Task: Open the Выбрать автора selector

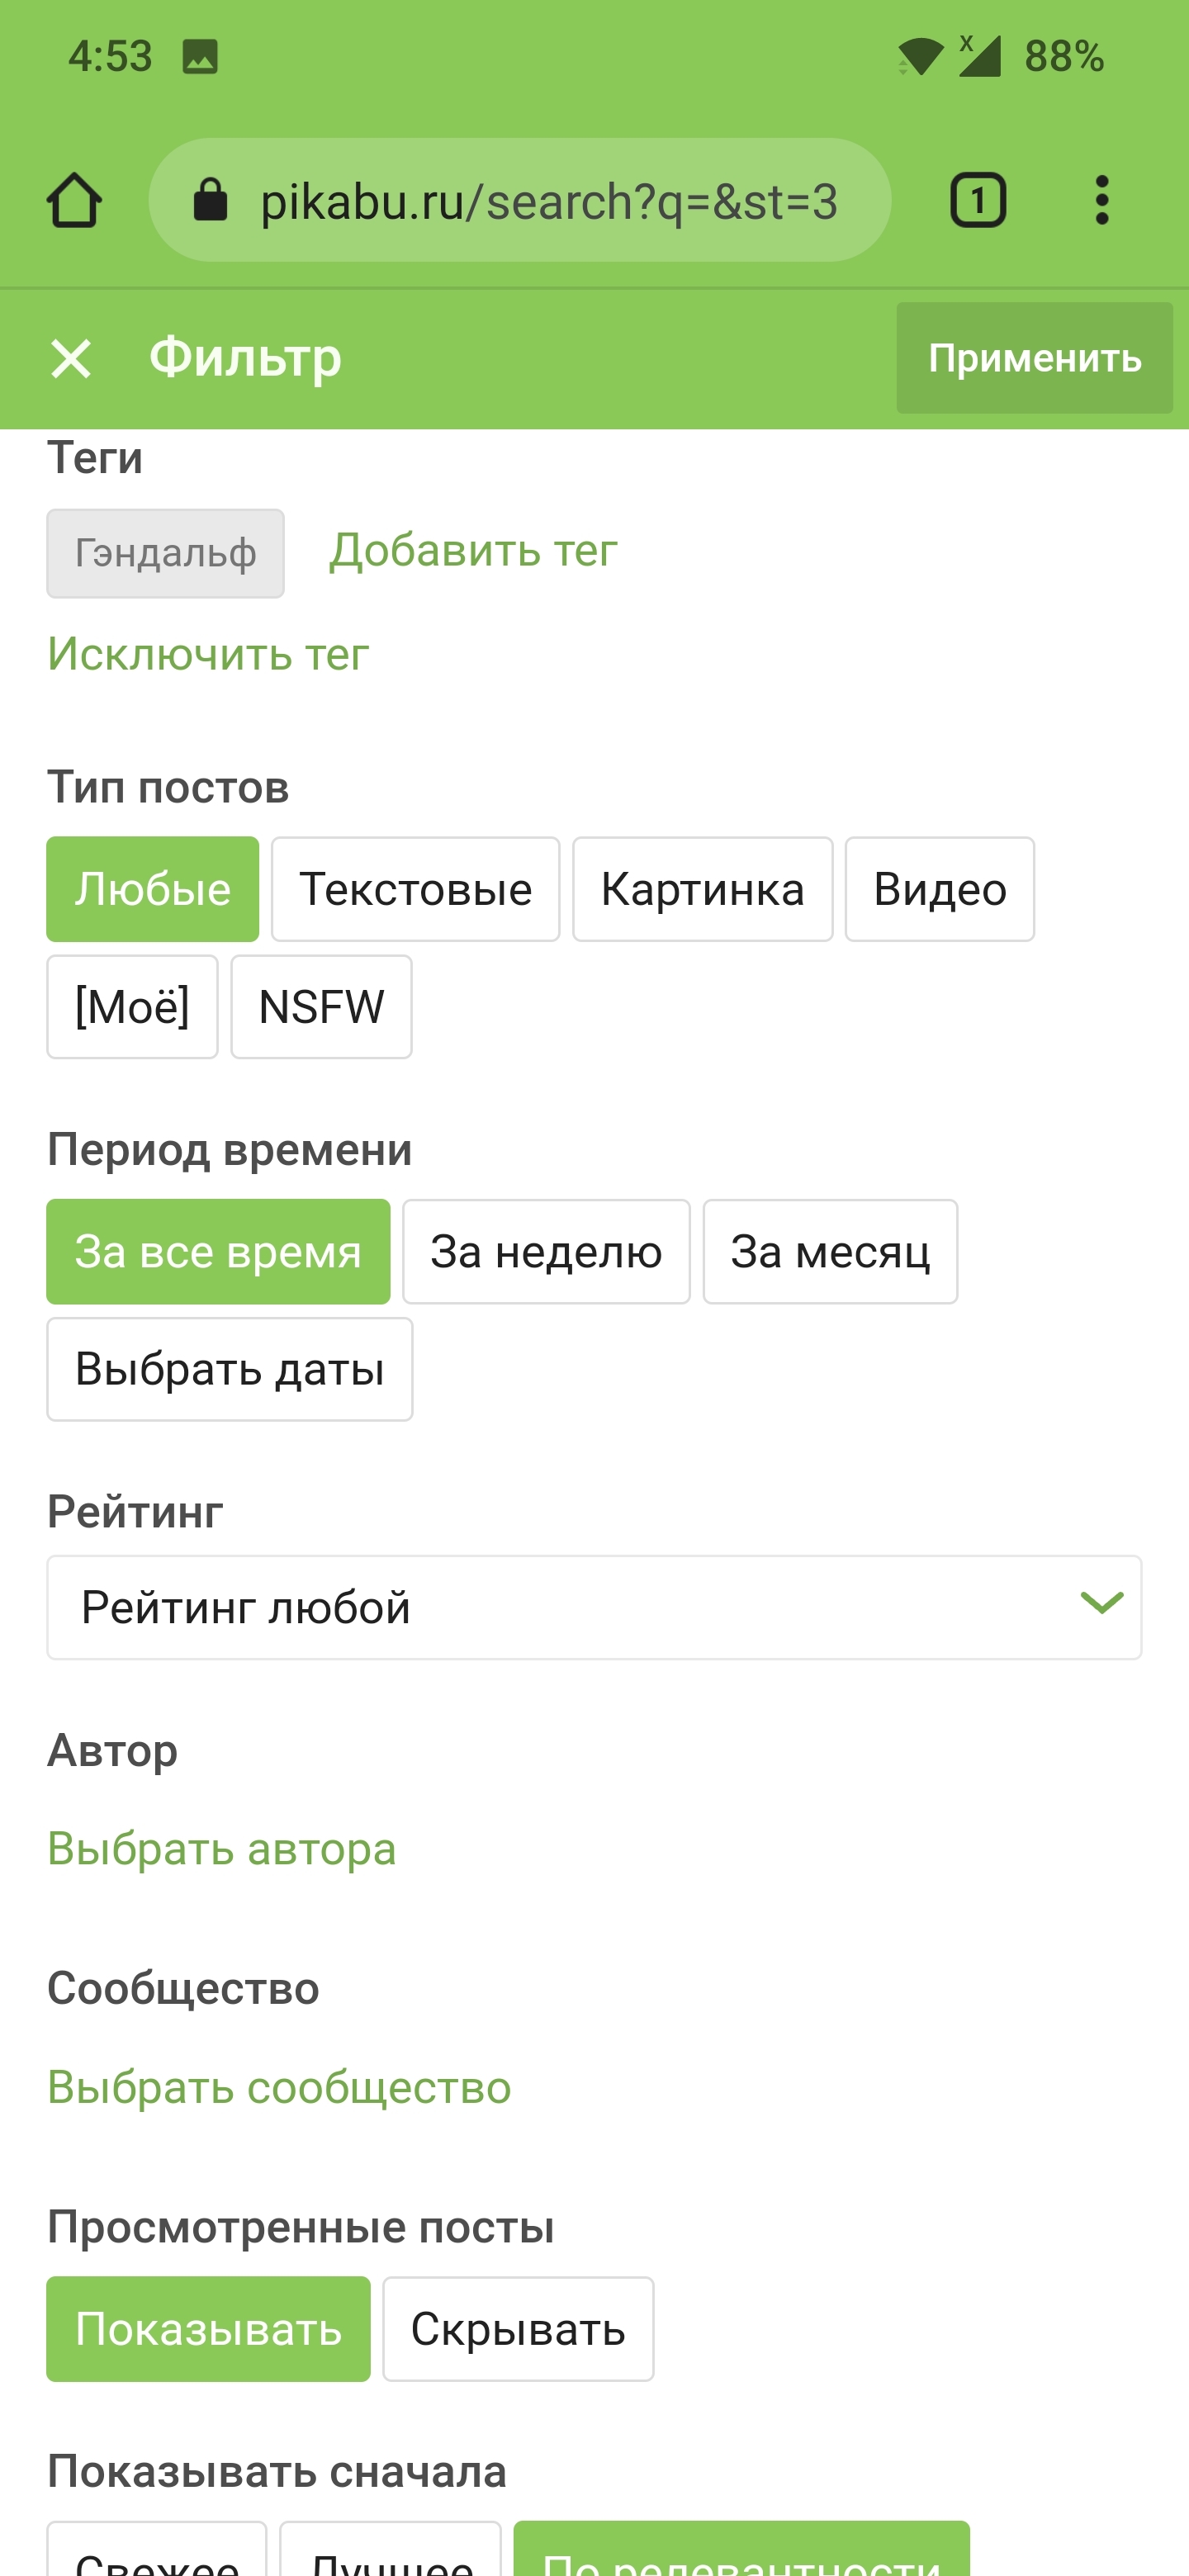Action: click(x=222, y=1848)
